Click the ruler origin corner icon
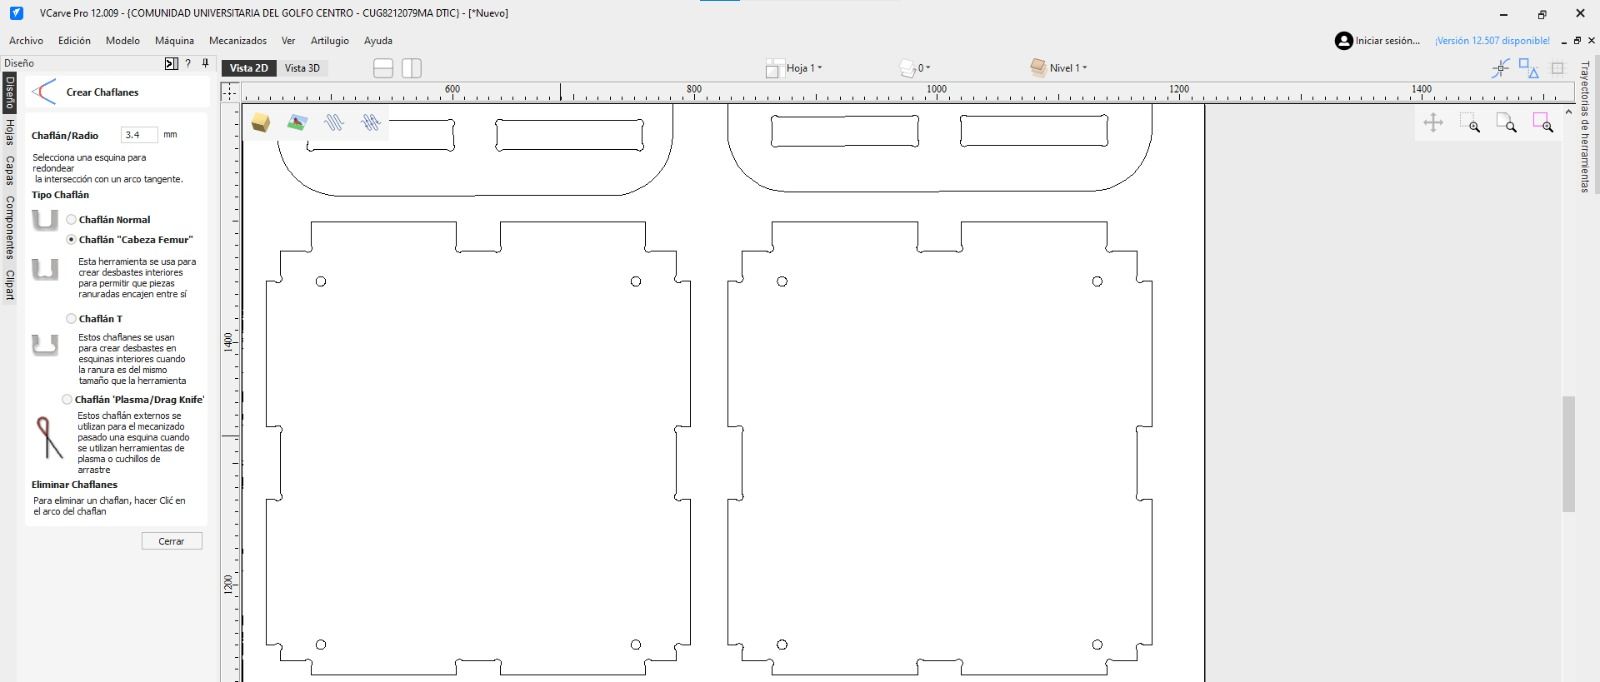 [231, 92]
